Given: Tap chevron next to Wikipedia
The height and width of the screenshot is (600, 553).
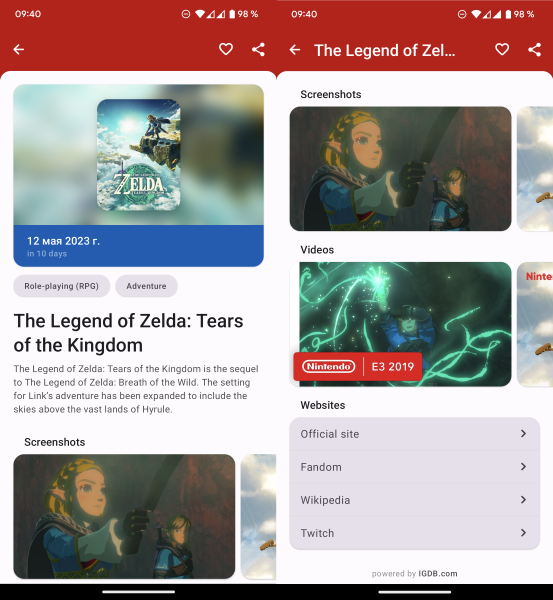Looking at the screenshot, I should point(523,500).
